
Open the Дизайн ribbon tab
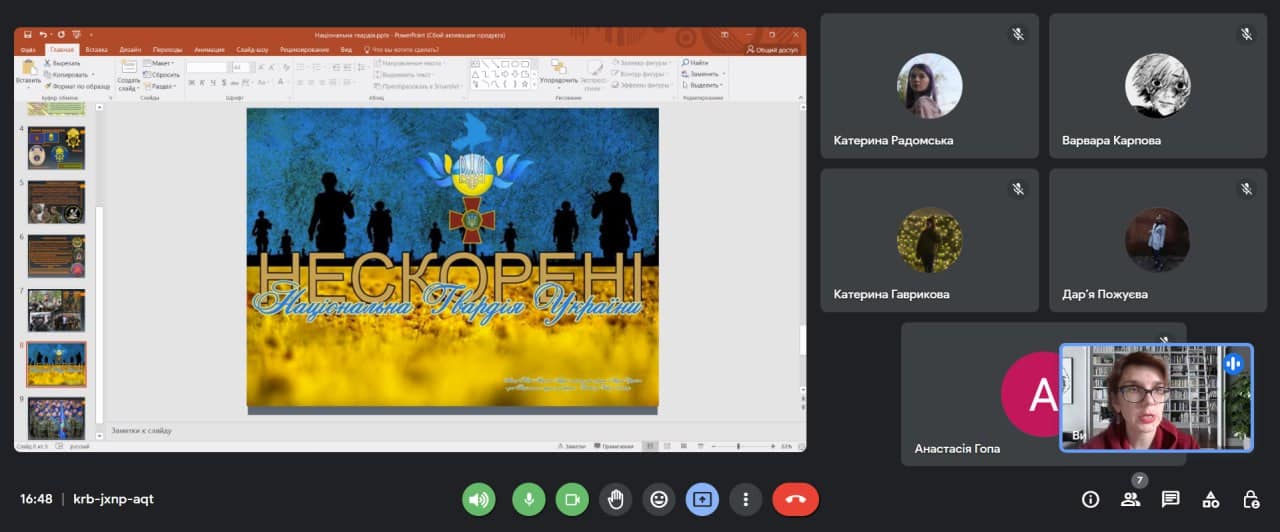coord(130,49)
